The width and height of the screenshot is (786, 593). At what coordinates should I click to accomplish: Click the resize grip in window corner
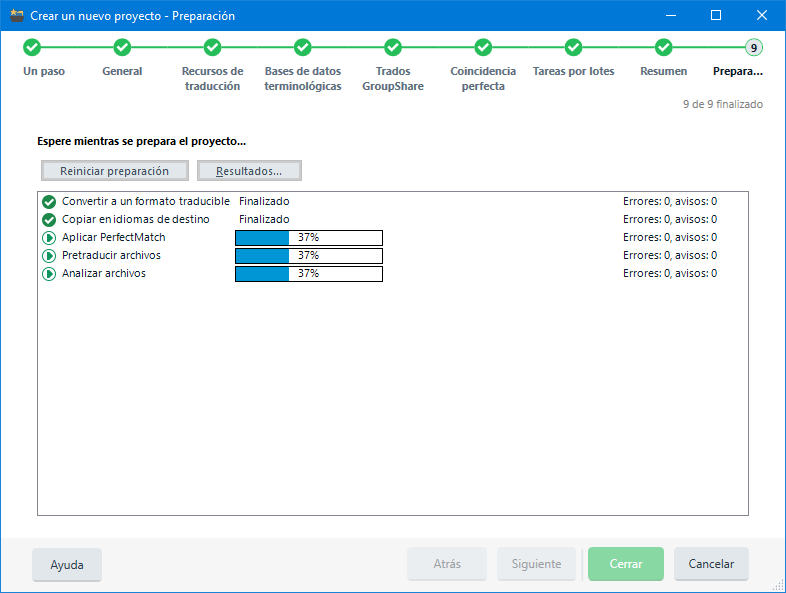tap(778, 585)
